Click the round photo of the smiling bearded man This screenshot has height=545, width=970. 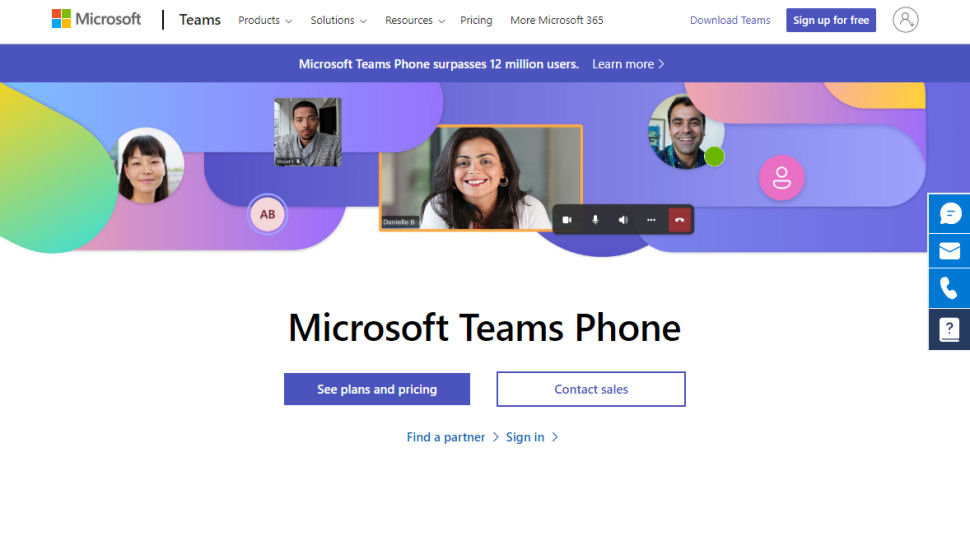(x=684, y=132)
